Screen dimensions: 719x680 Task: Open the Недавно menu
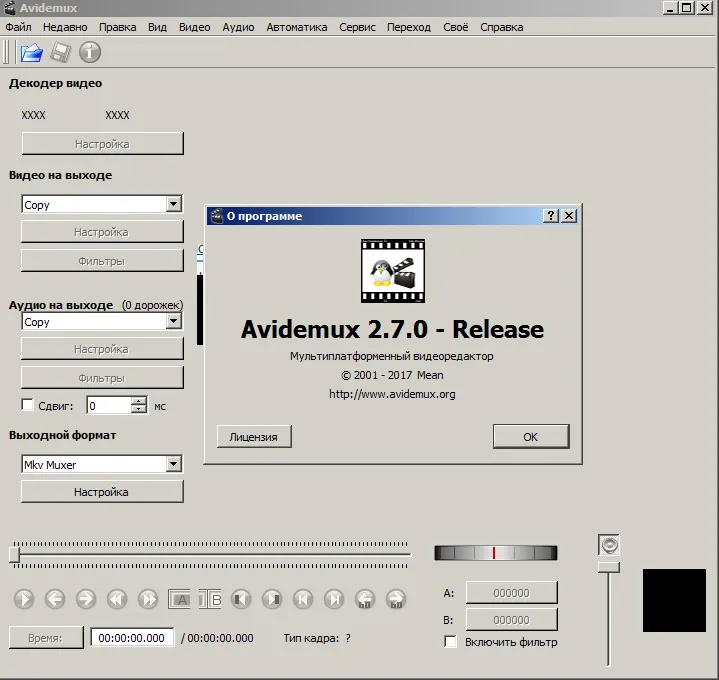tap(65, 27)
